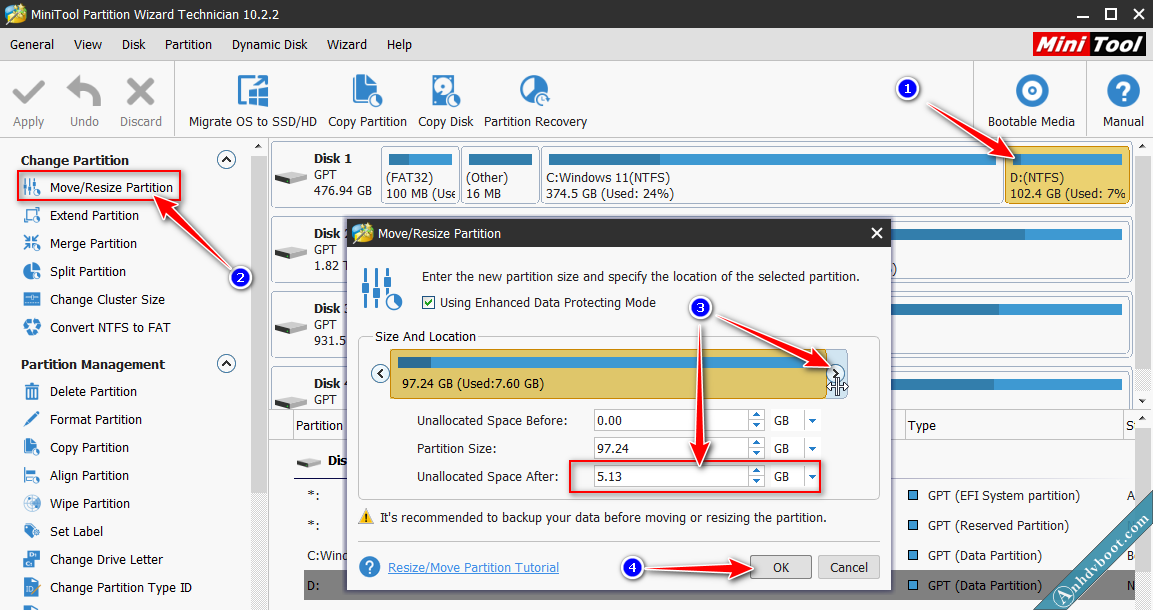
Task: Click the Apply checkmark icon
Action: coord(29,93)
